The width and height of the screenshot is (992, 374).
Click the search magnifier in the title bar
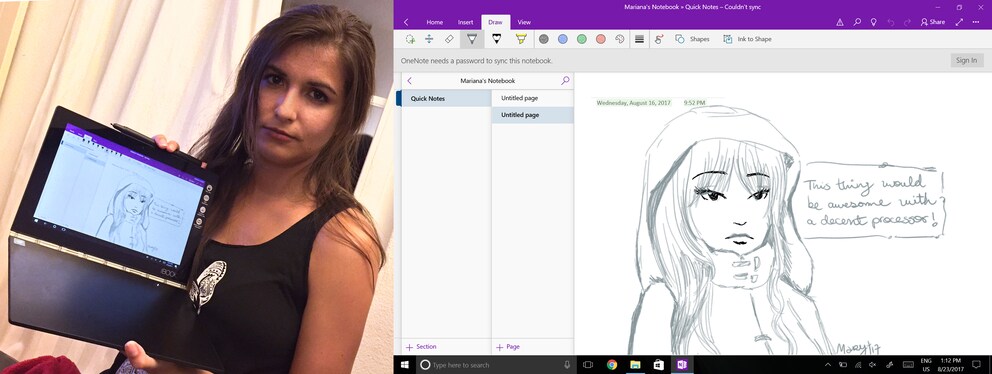857,22
